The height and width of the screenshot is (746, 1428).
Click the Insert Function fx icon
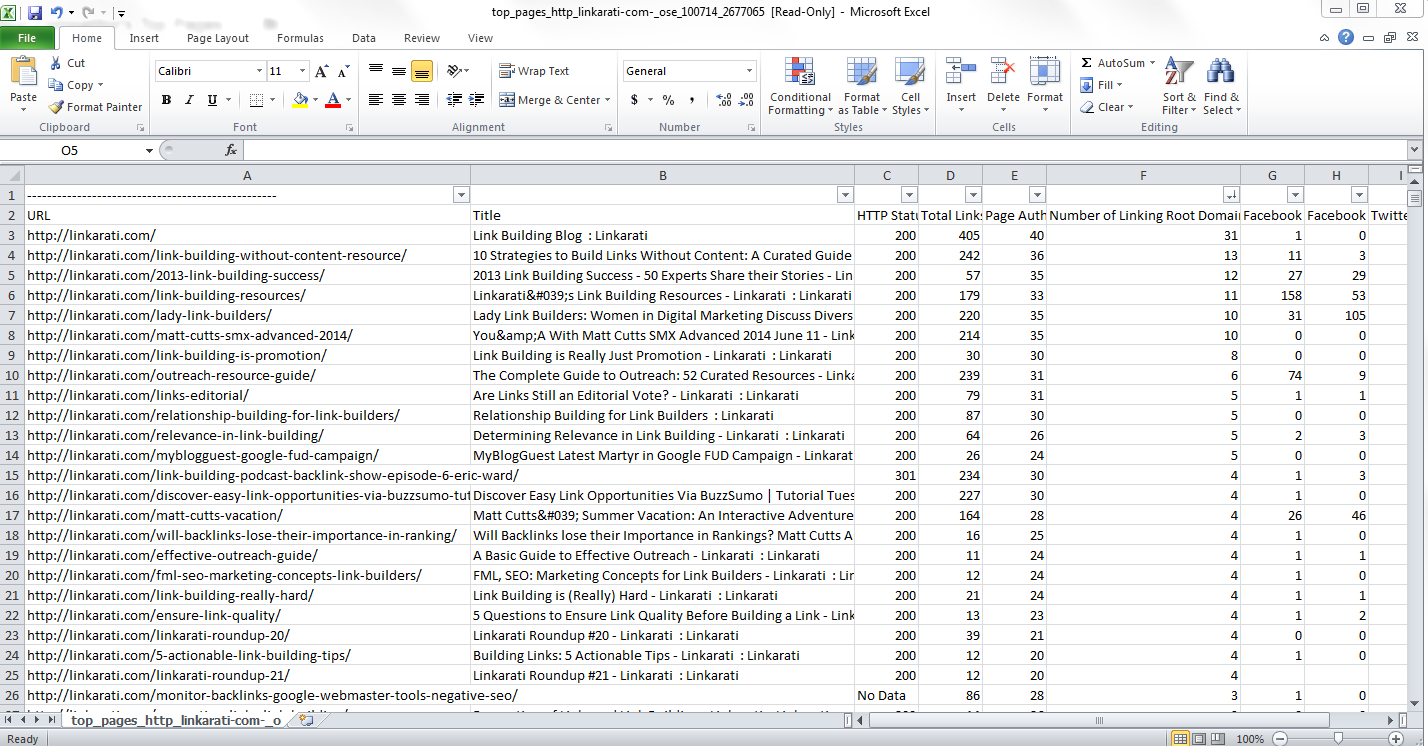pyautogui.click(x=231, y=150)
